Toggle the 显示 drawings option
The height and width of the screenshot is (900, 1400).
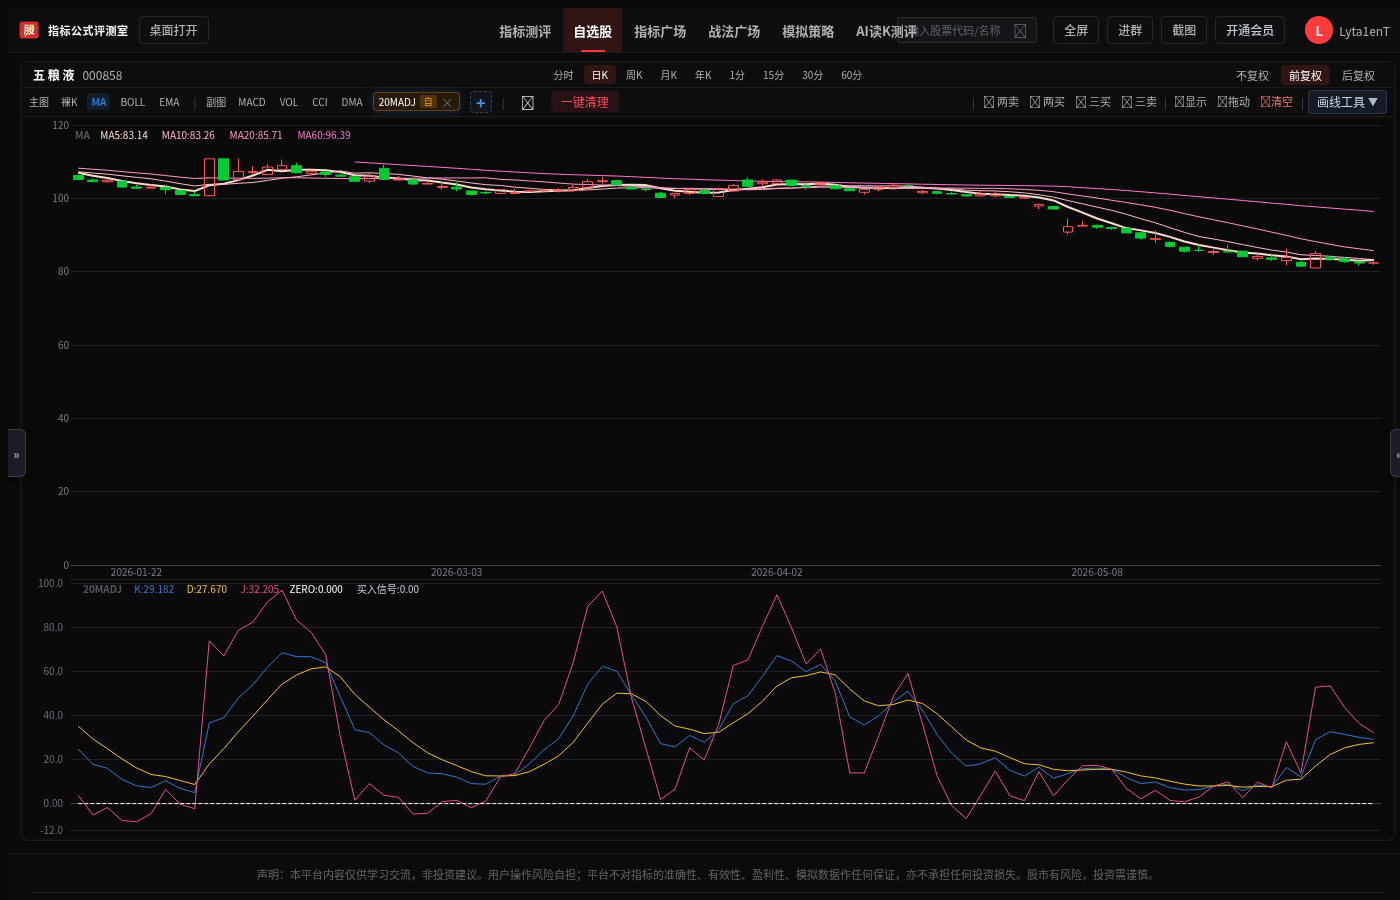point(1191,102)
